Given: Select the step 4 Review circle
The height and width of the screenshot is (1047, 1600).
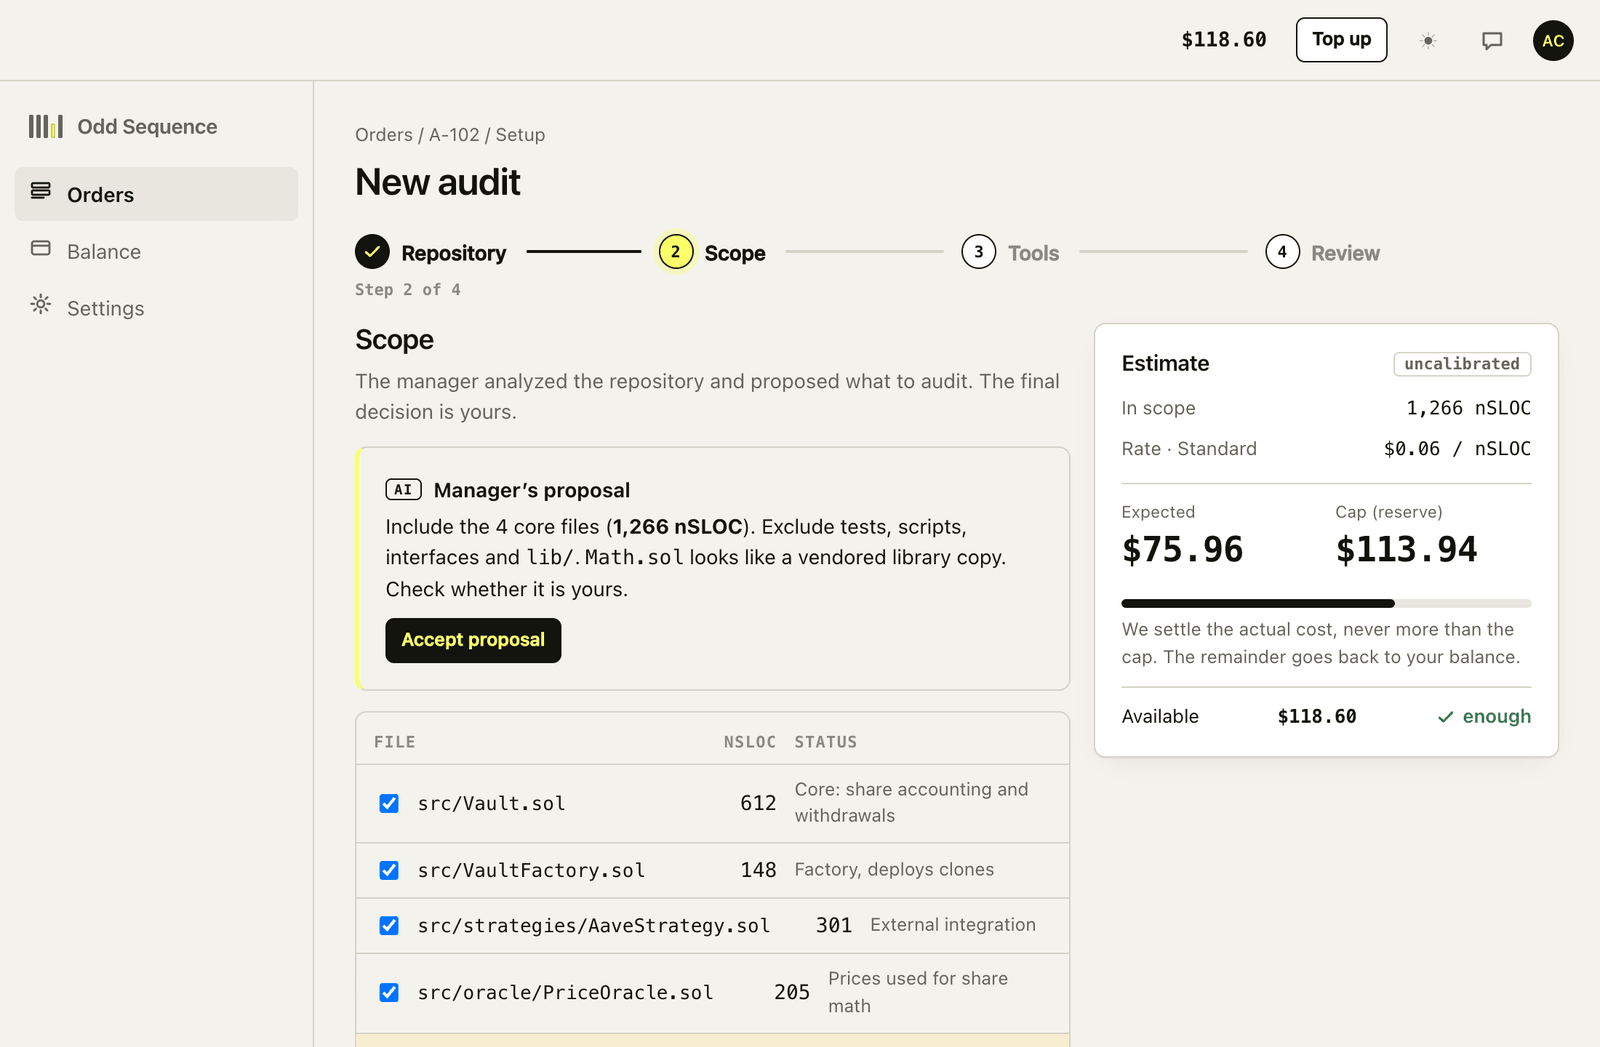Looking at the screenshot, I should tap(1282, 252).
